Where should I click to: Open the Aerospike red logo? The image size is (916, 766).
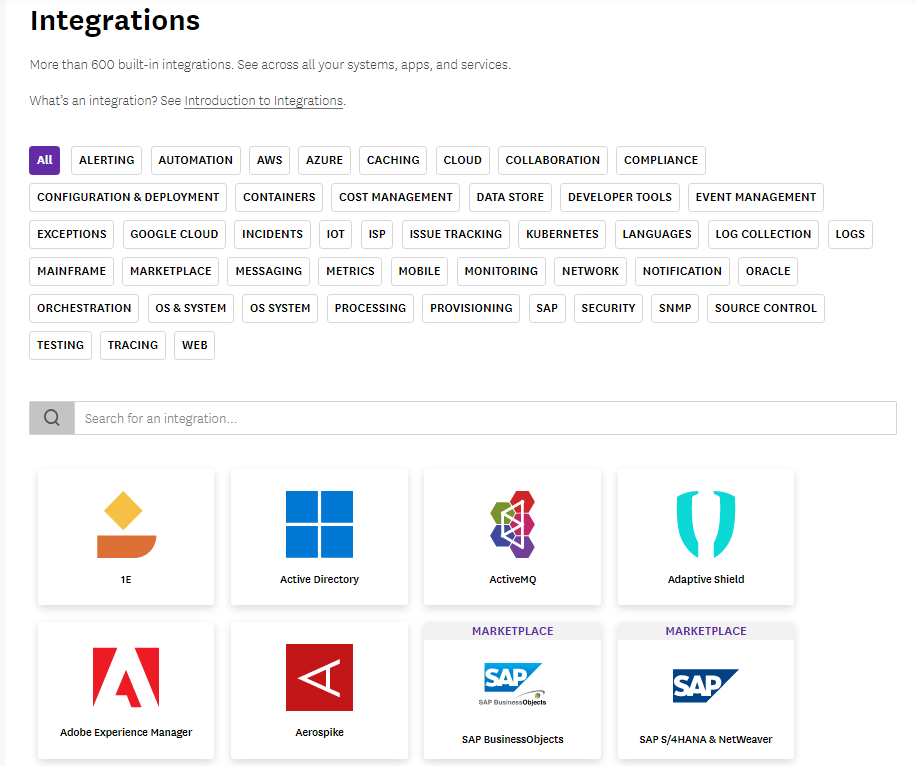tap(319, 677)
